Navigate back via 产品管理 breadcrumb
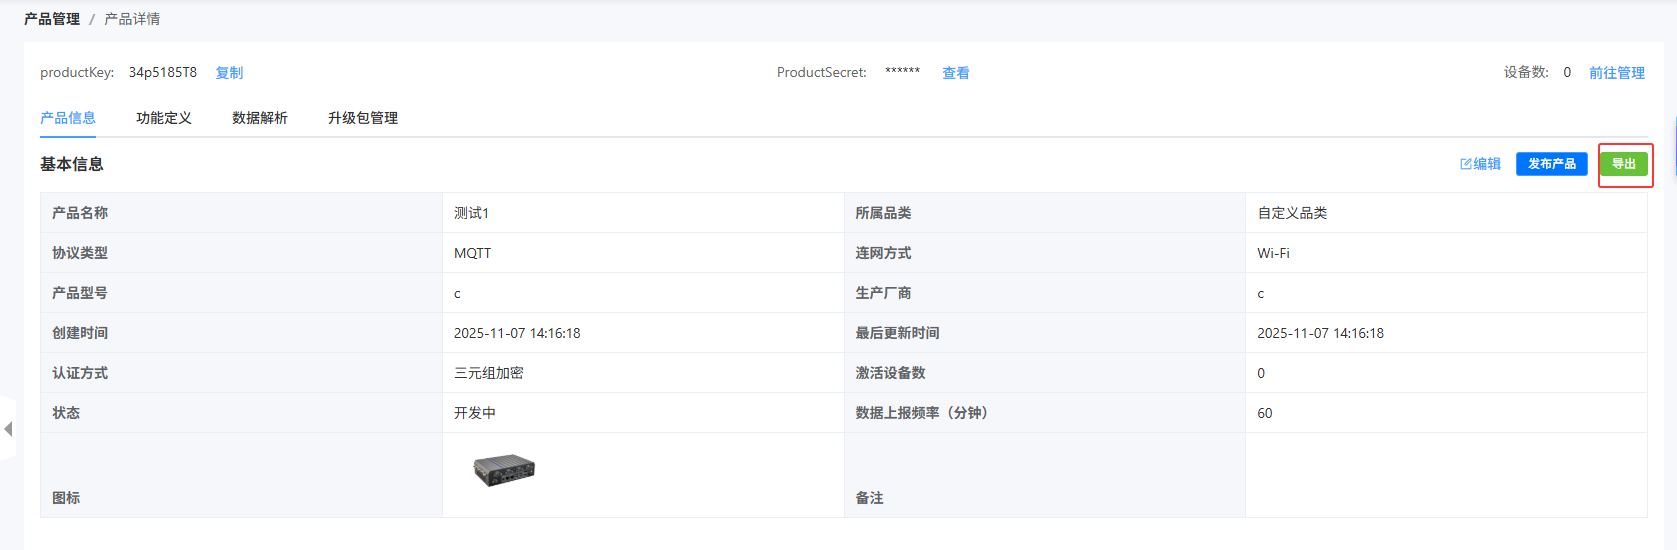The height and width of the screenshot is (550, 1677). coord(52,19)
